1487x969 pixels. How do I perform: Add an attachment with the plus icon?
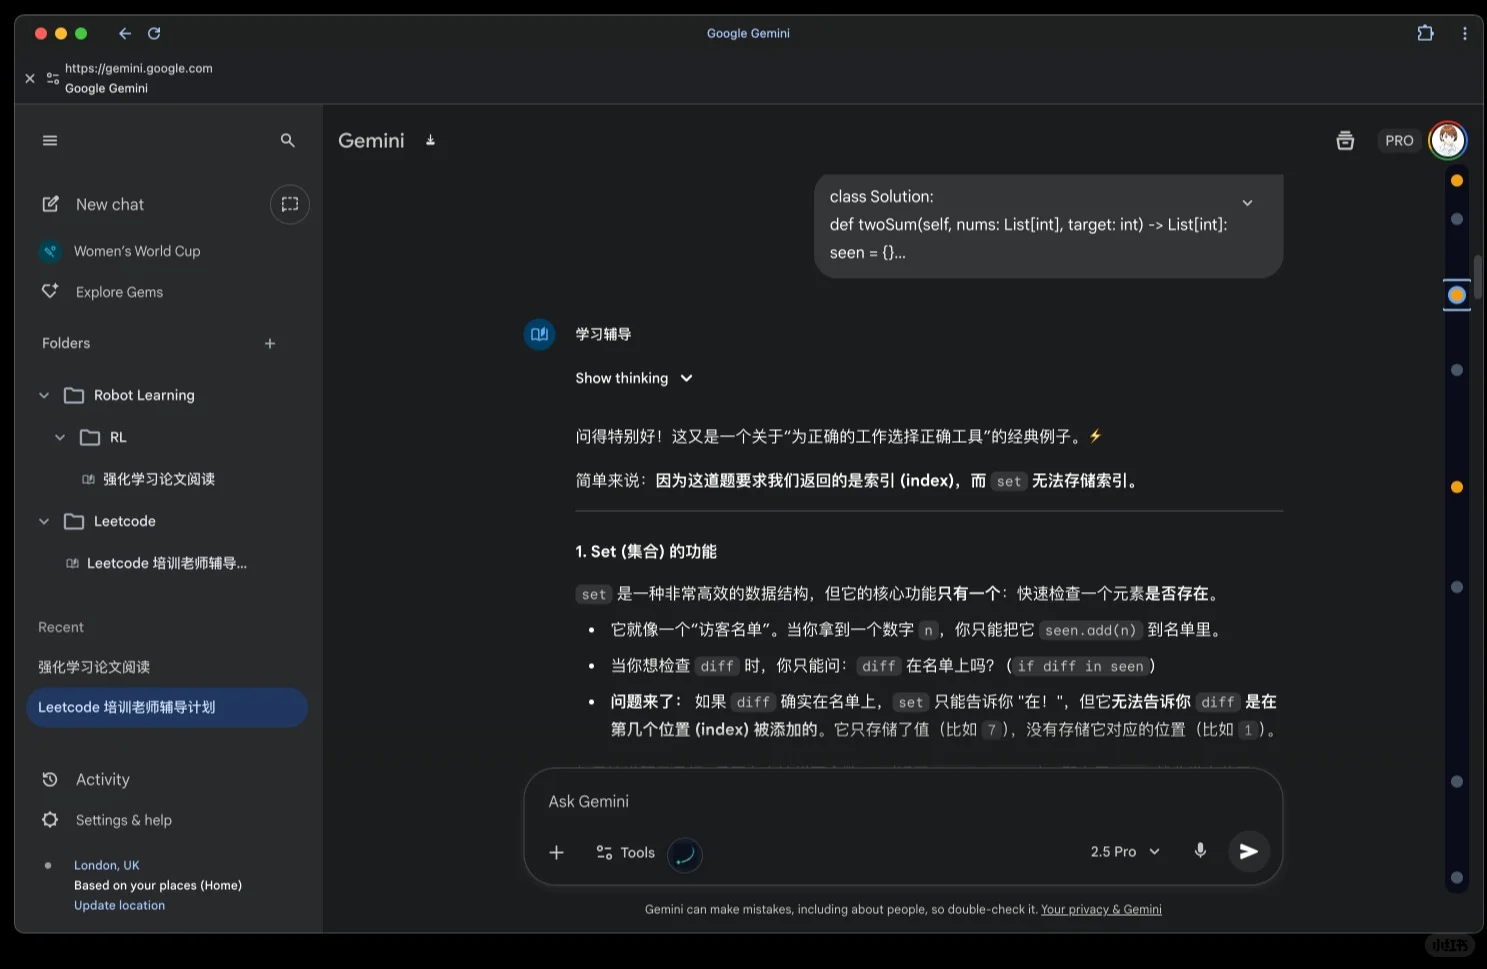click(557, 852)
